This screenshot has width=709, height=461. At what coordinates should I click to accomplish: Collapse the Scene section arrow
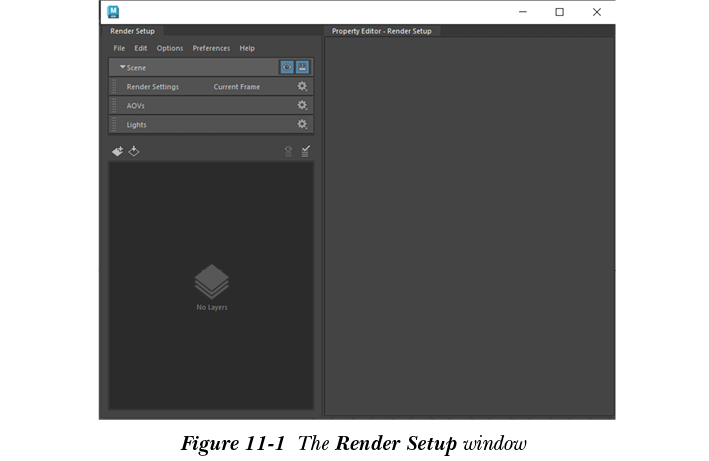pos(122,67)
